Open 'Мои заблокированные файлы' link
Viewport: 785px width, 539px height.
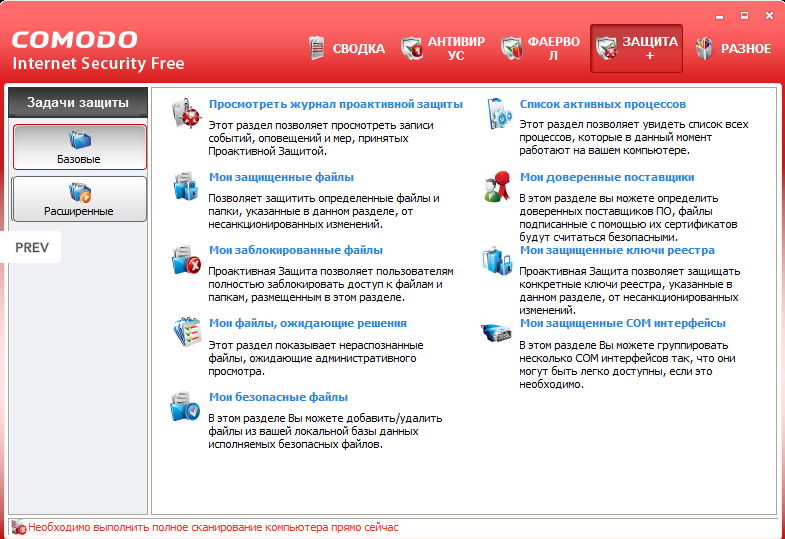pyautogui.click(x=296, y=250)
